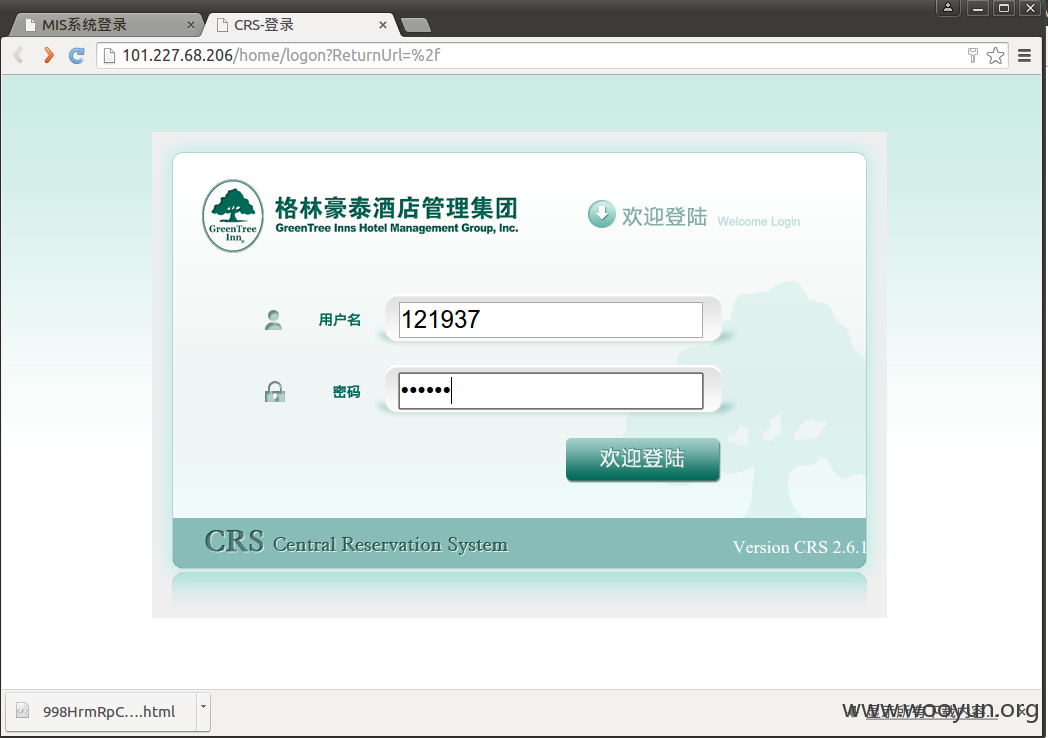
Task: Click the orange forward arrow
Action: click(x=48, y=55)
